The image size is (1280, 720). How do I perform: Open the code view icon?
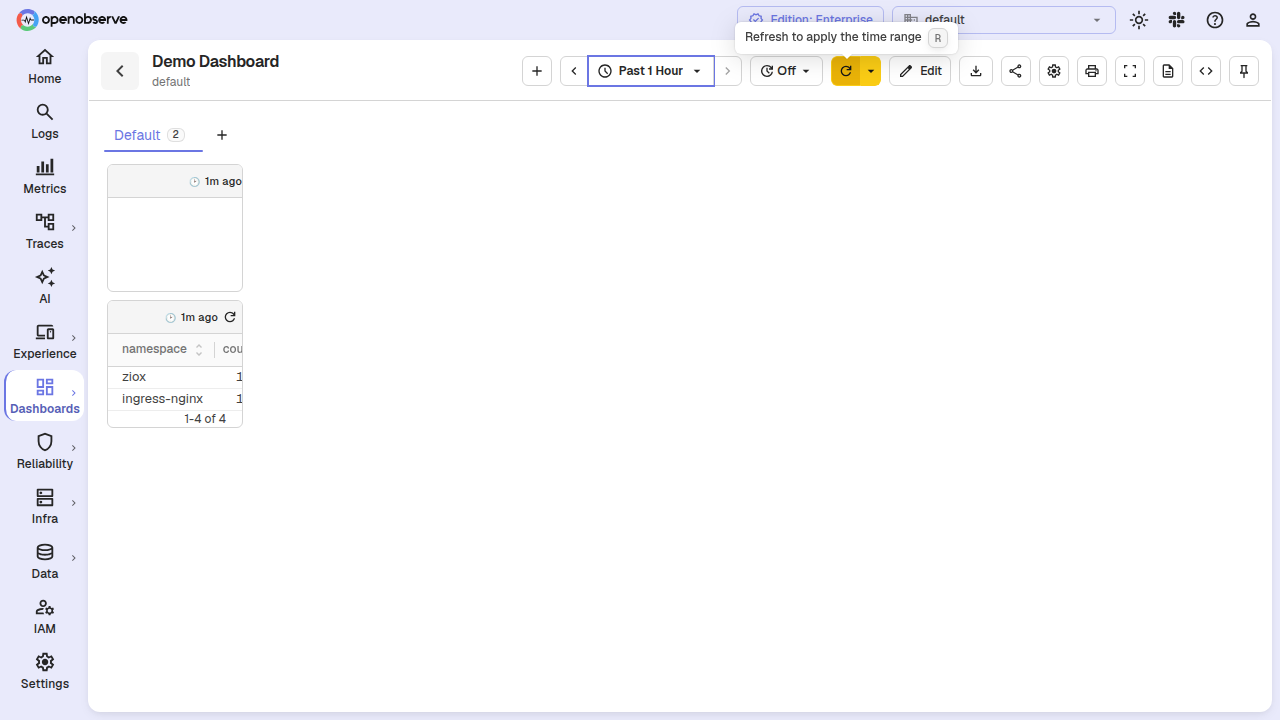[1206, 71]
